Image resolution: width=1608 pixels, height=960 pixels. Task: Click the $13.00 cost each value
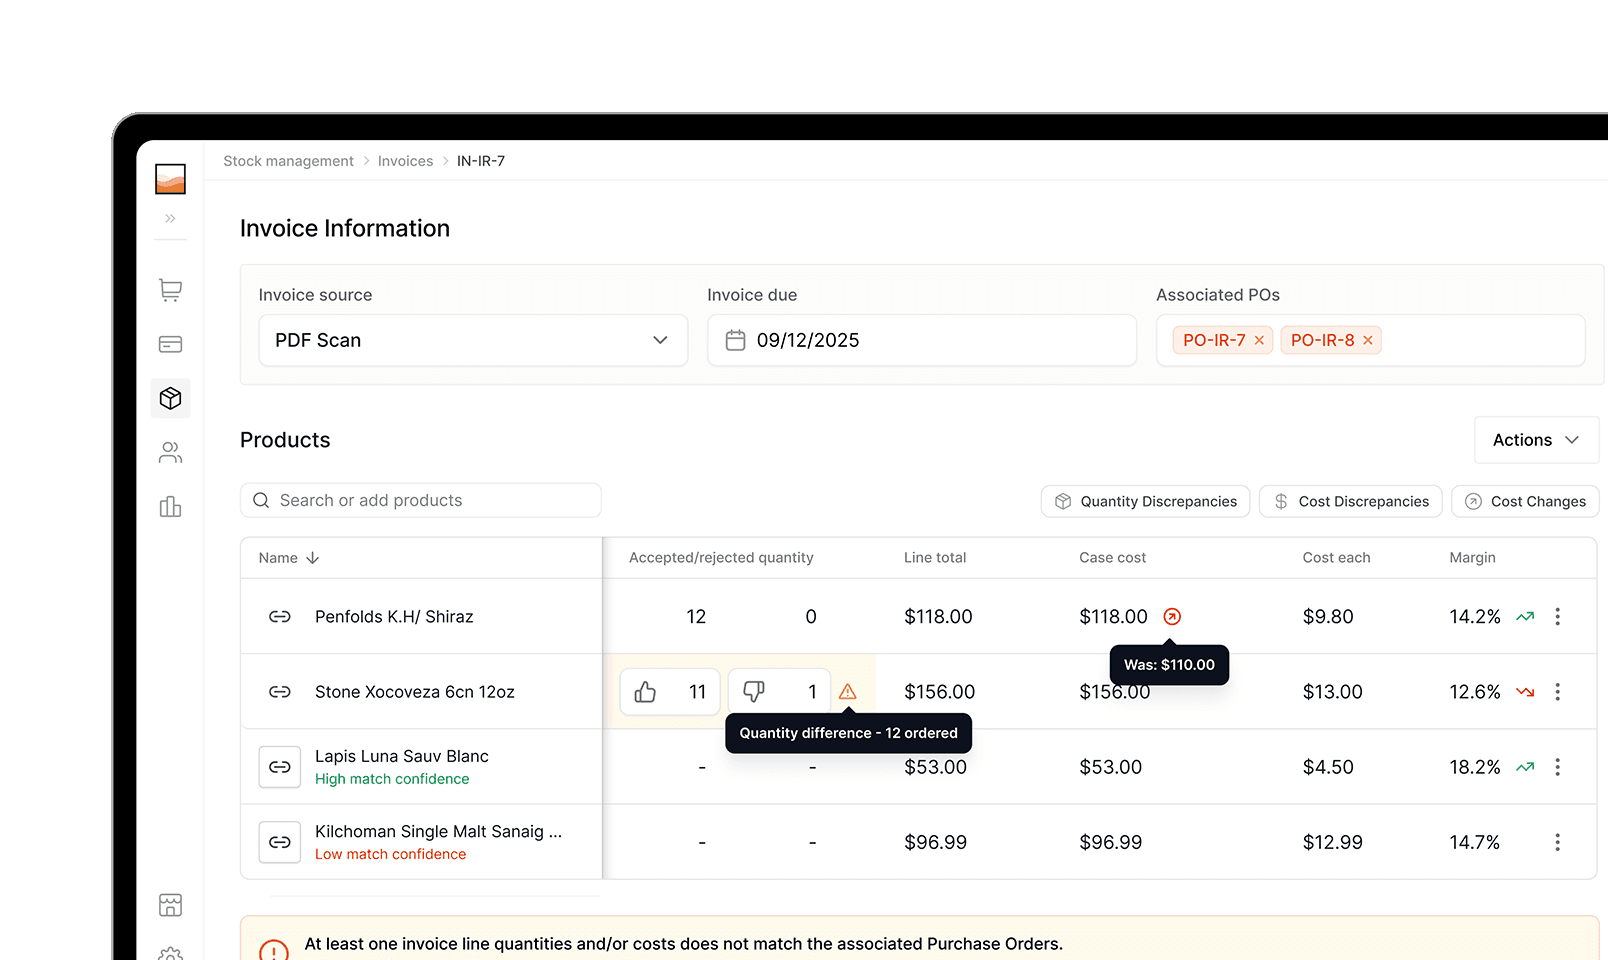pyautogui.click(x=1332, y=692)
